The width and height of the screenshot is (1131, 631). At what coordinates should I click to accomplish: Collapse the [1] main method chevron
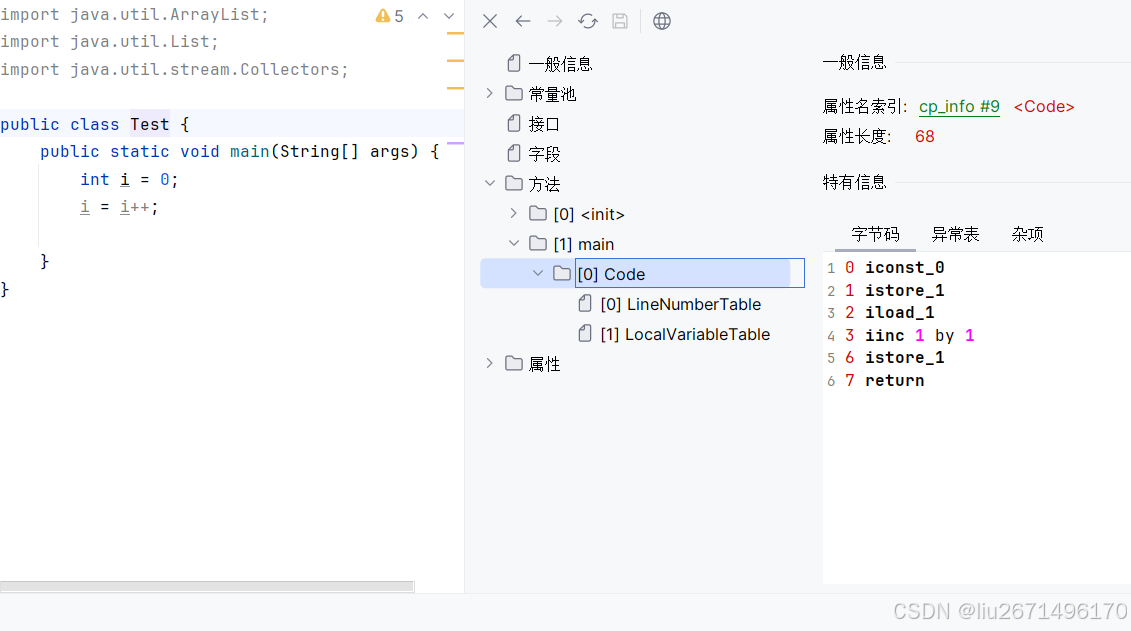[x=514, y=244]
